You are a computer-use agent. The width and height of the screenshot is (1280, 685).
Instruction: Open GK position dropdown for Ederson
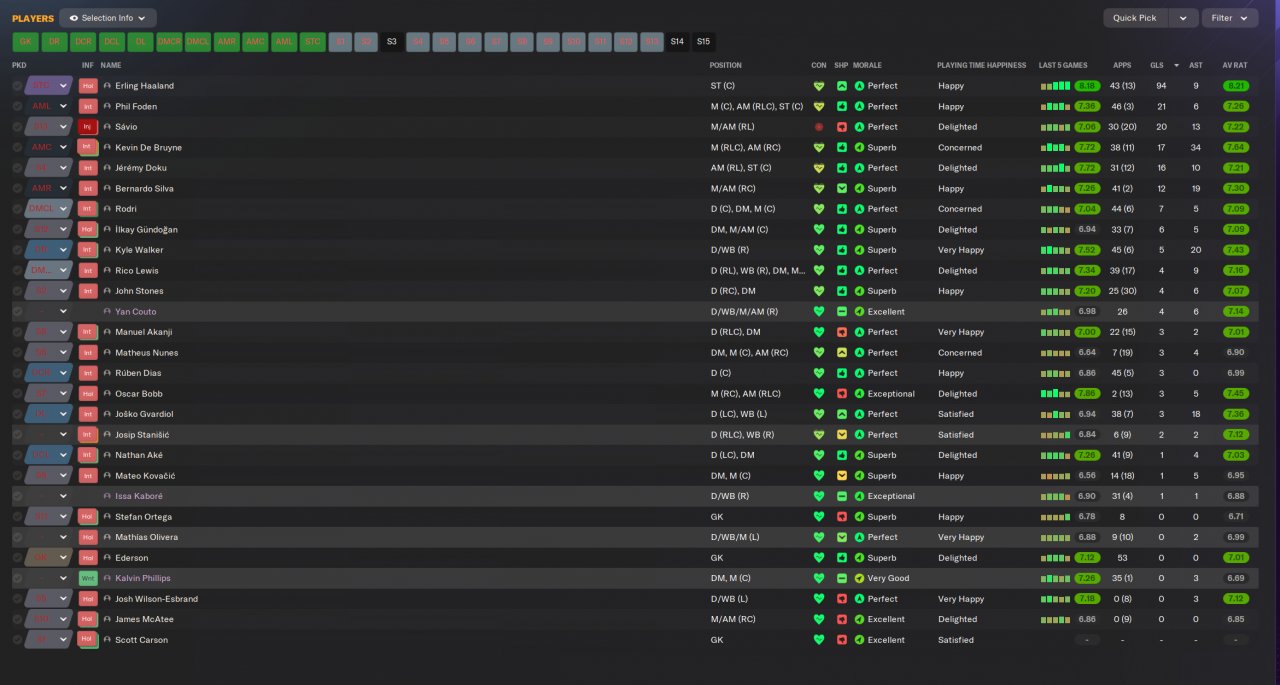click(x=64, y=558)
